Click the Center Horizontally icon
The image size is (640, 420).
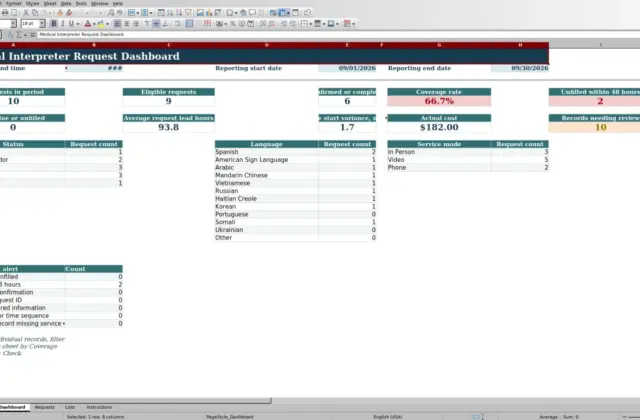click(x=127, y=24)
